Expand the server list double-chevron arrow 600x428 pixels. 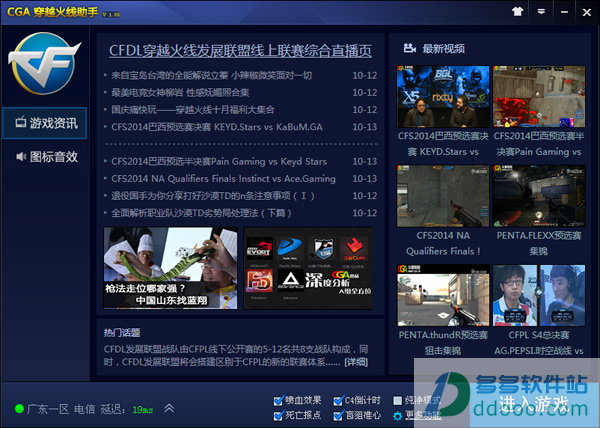(169, 409)
